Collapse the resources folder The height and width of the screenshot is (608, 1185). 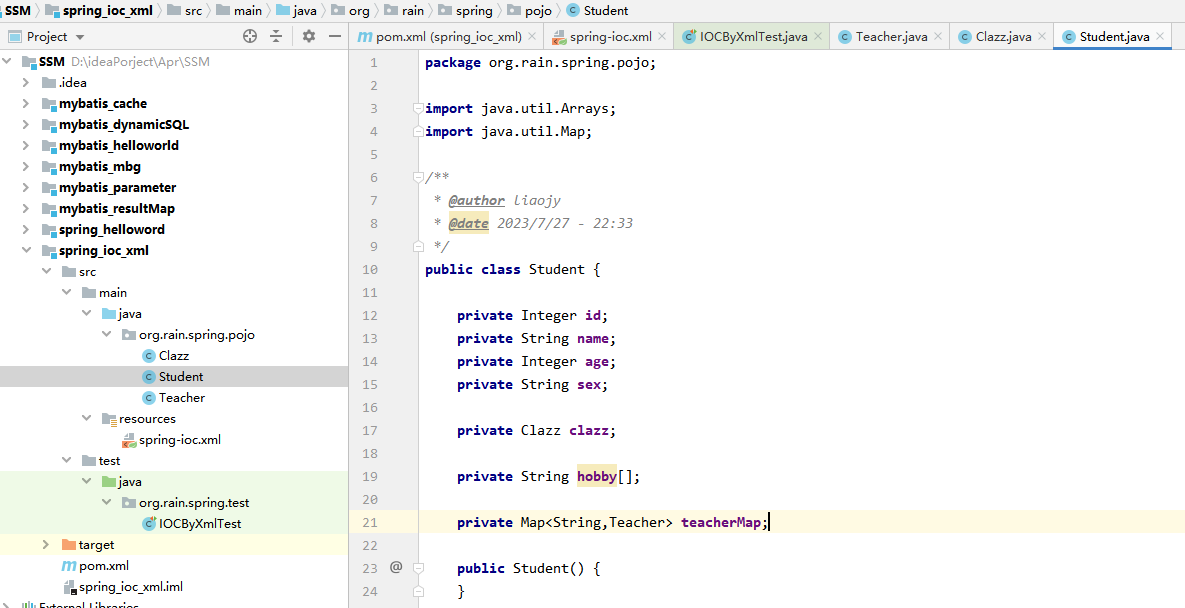[87, 418]
